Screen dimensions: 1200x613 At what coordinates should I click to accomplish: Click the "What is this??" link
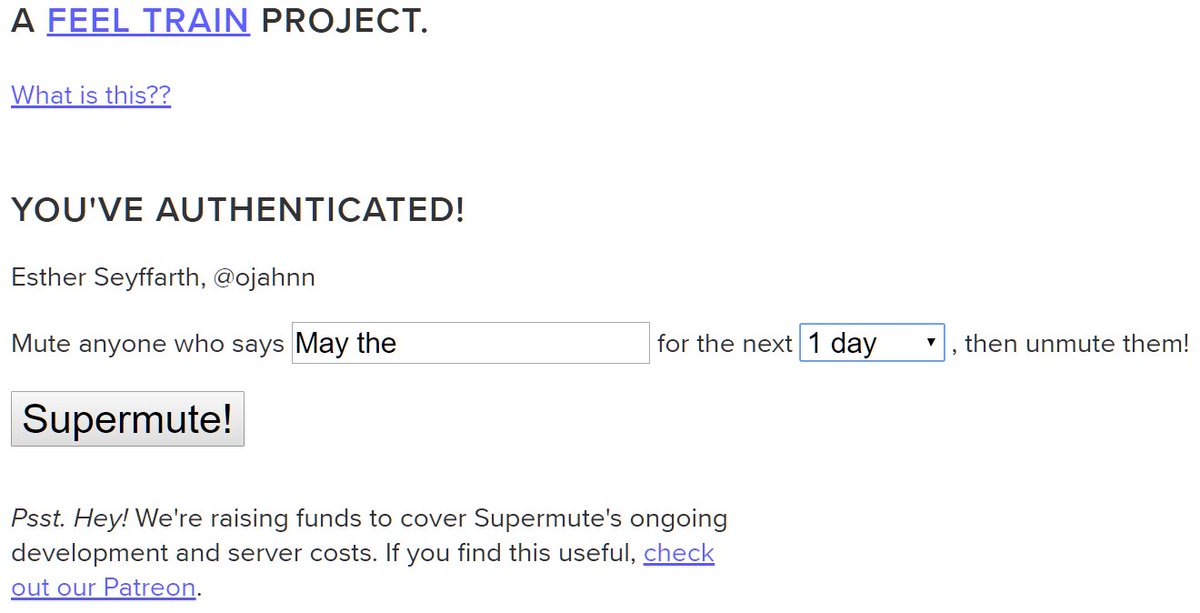(91, 95)
